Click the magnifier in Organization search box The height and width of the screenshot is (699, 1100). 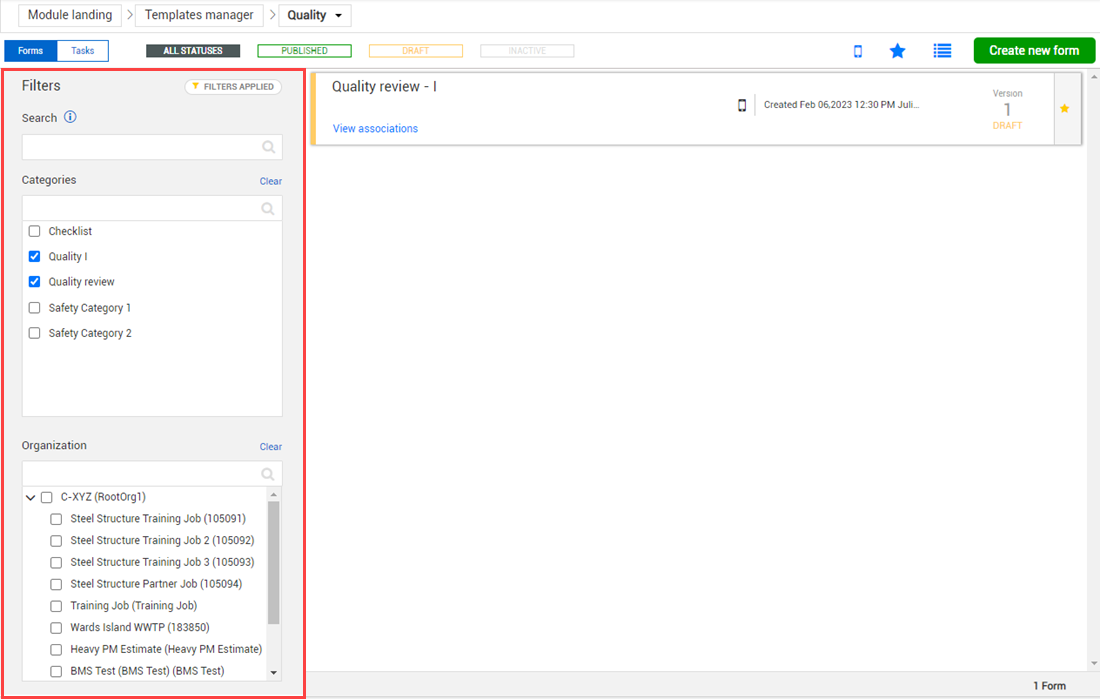[x=268, y=474]
